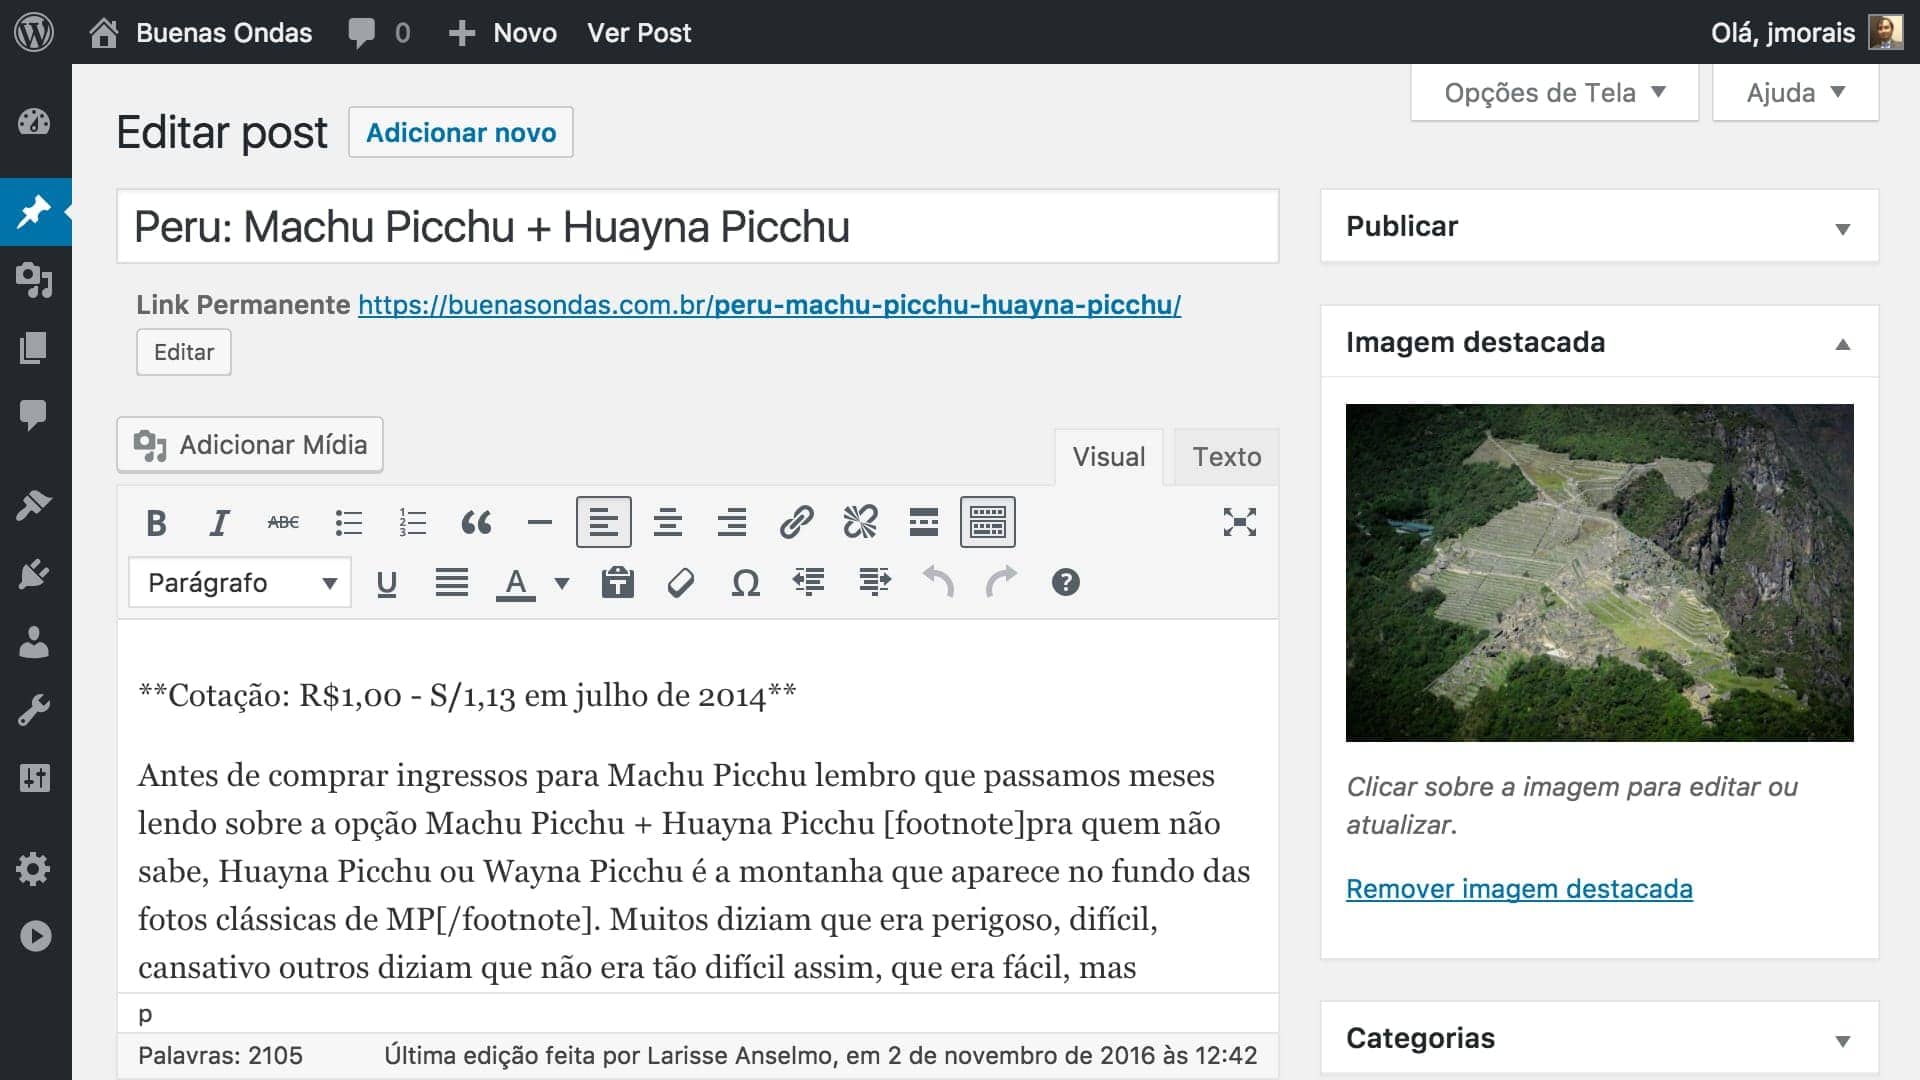Screen dimensions: 1920x1080
Task: Apply text color with A icon
Action: 515,583
